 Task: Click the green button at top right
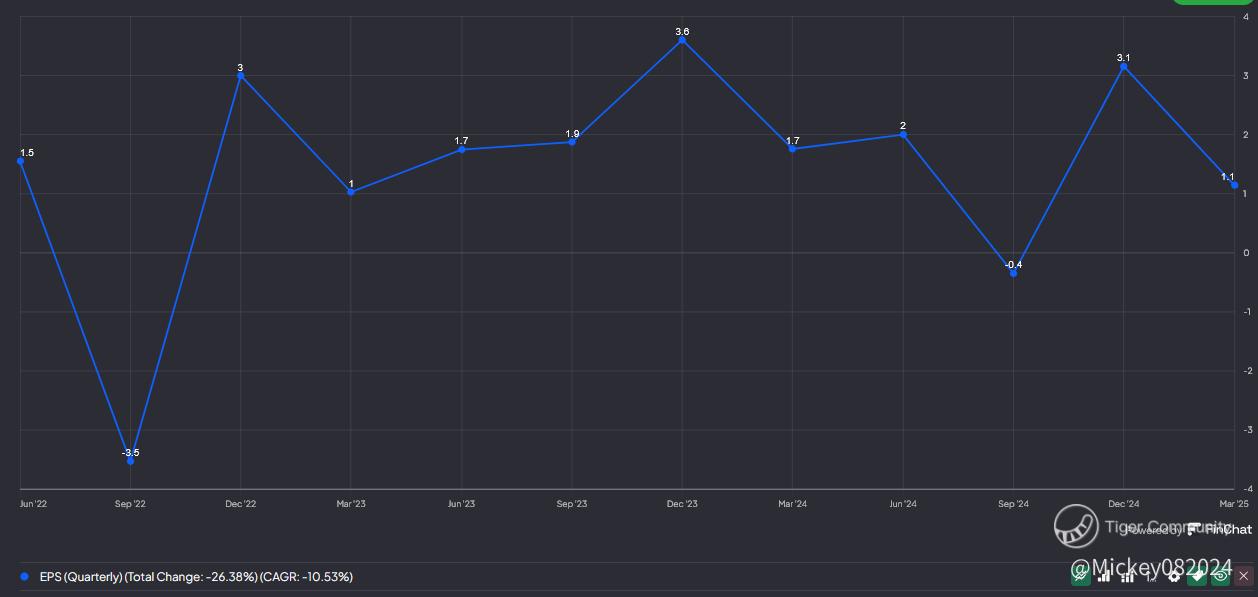pos(1215,2)
